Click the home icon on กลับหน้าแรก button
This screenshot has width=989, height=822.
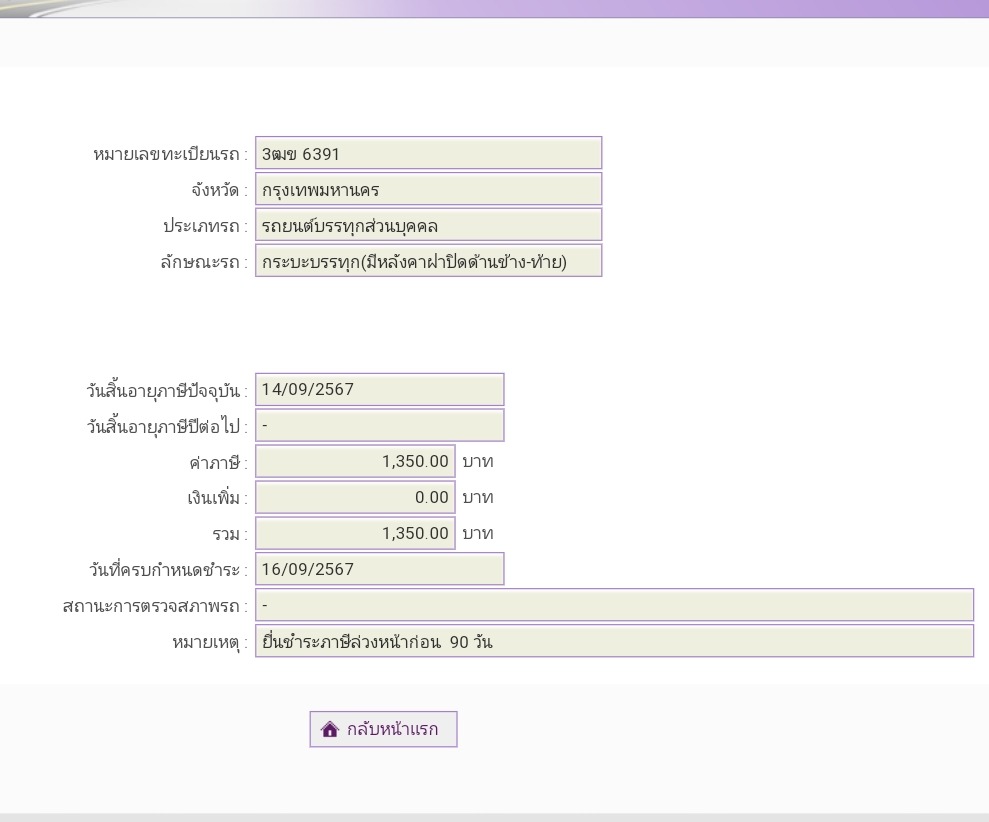329,729
